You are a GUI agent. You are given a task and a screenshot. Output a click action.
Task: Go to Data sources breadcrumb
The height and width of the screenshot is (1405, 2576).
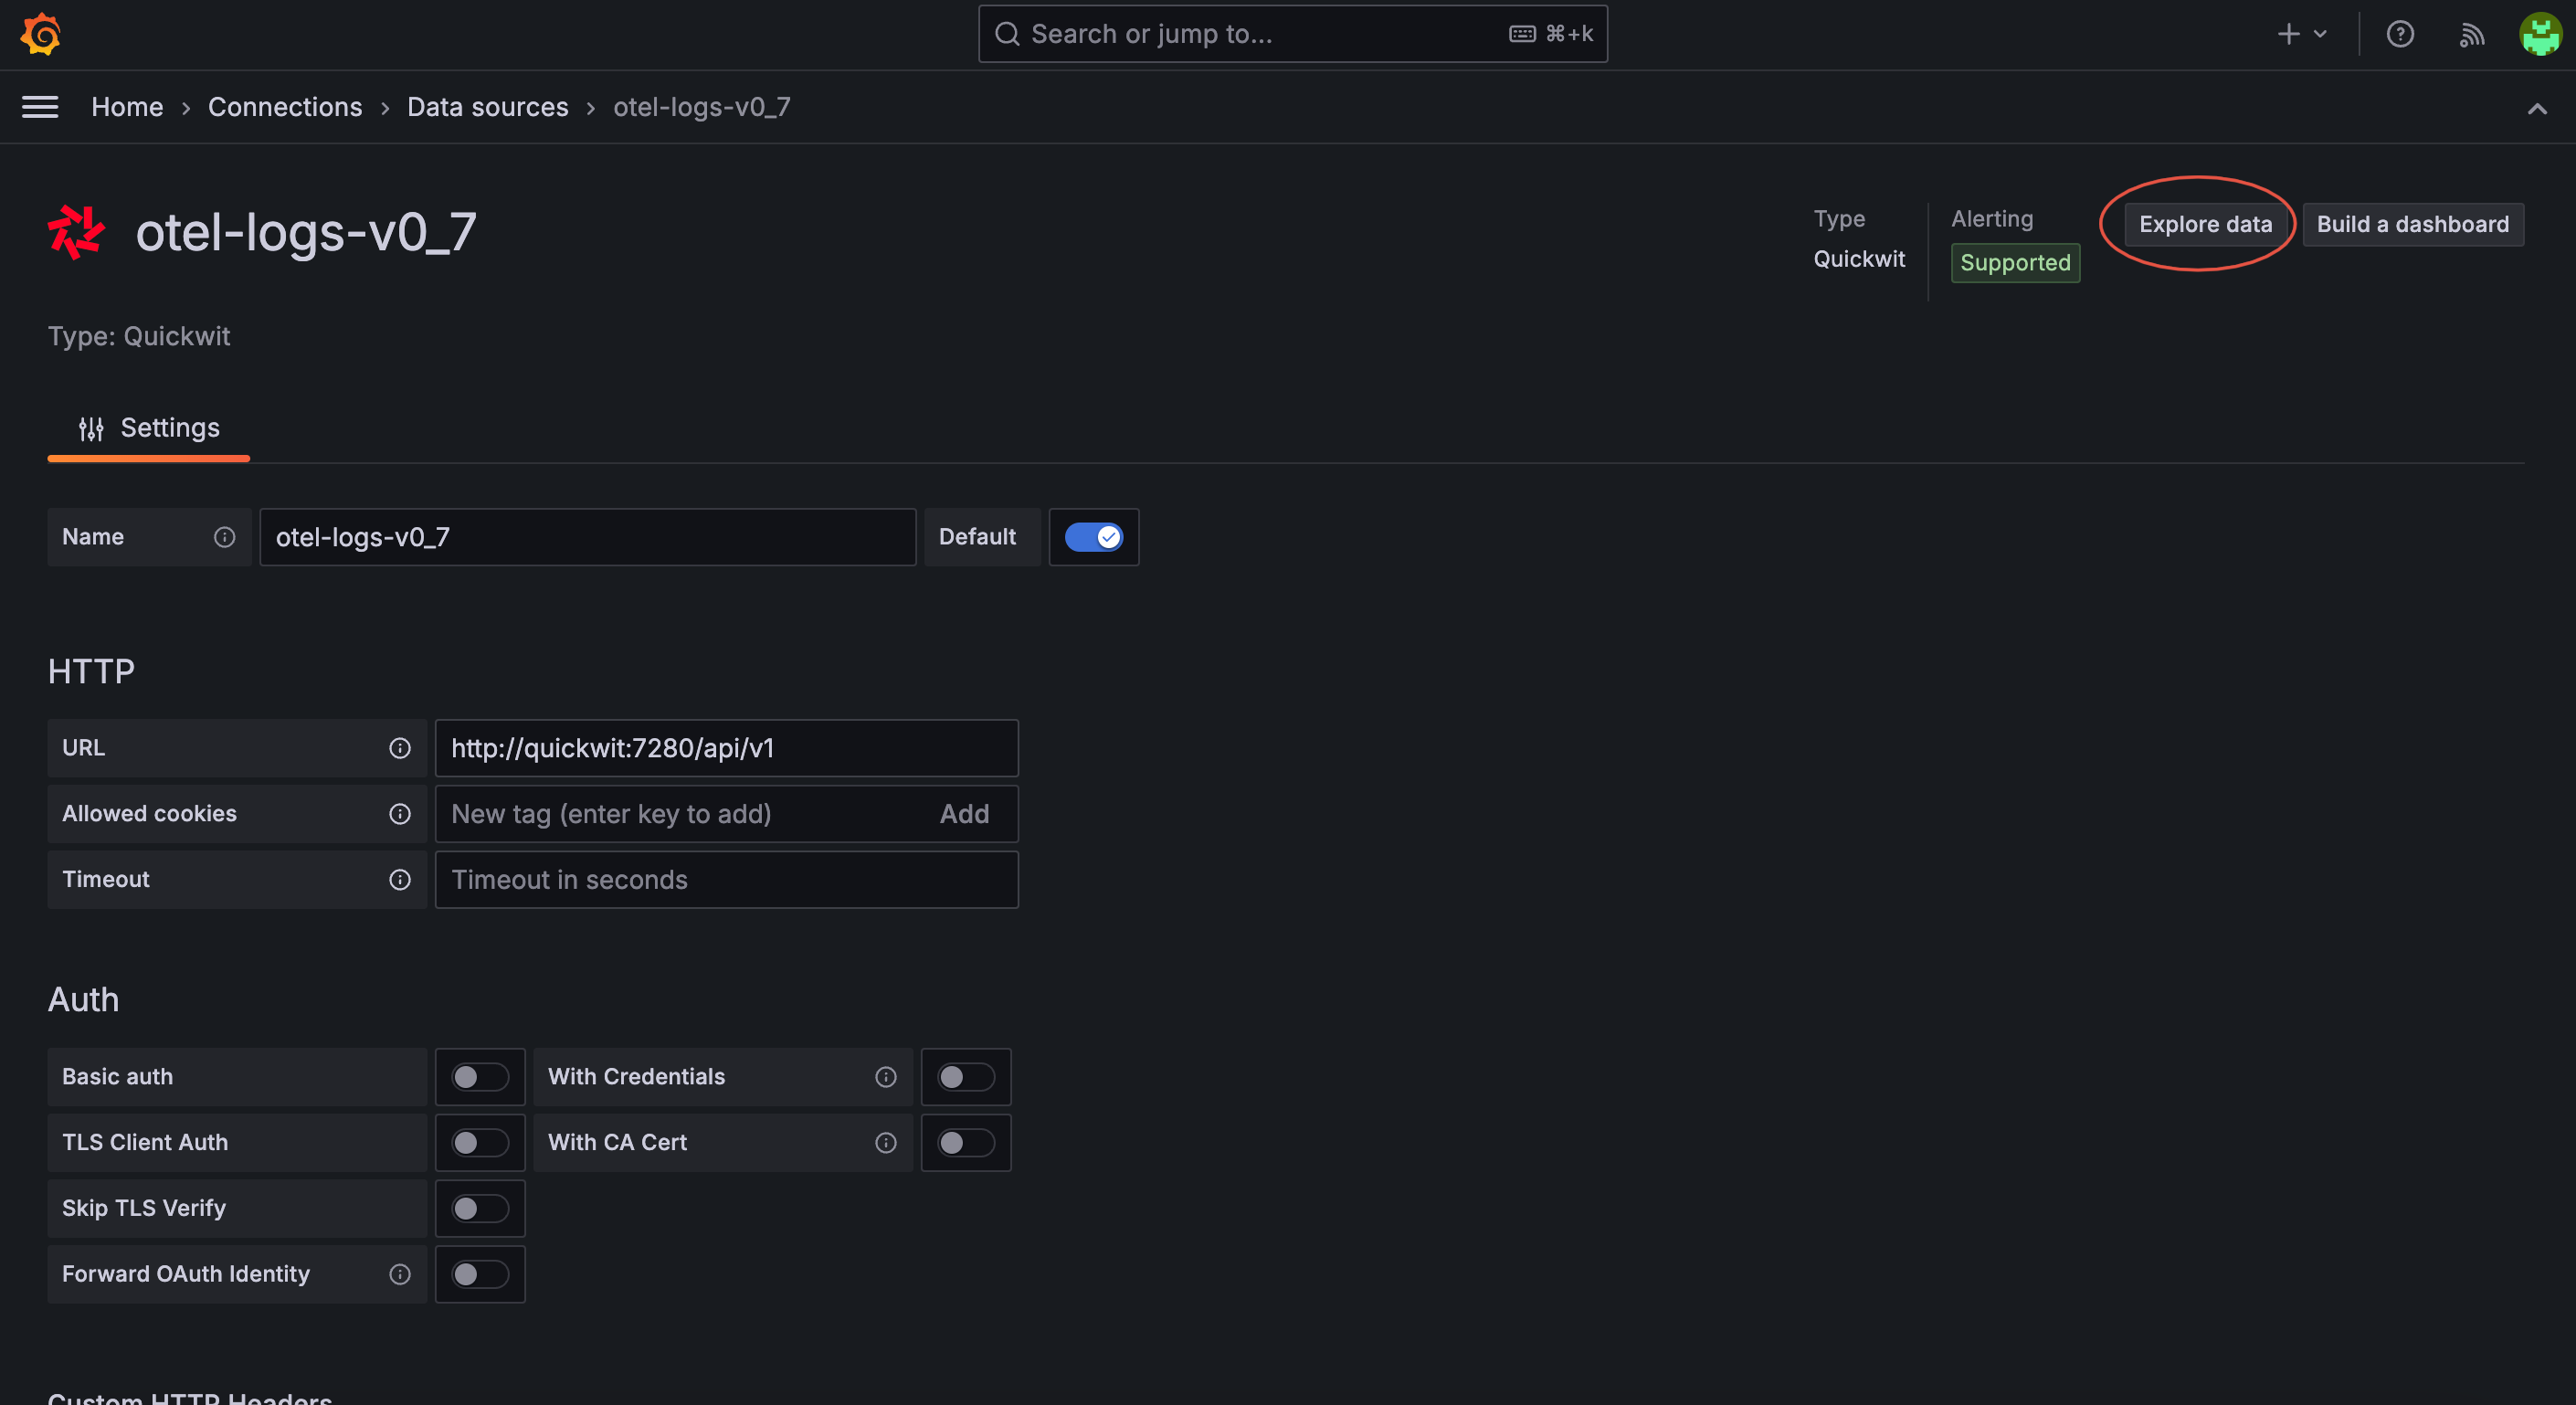click(x=488, y=107)
